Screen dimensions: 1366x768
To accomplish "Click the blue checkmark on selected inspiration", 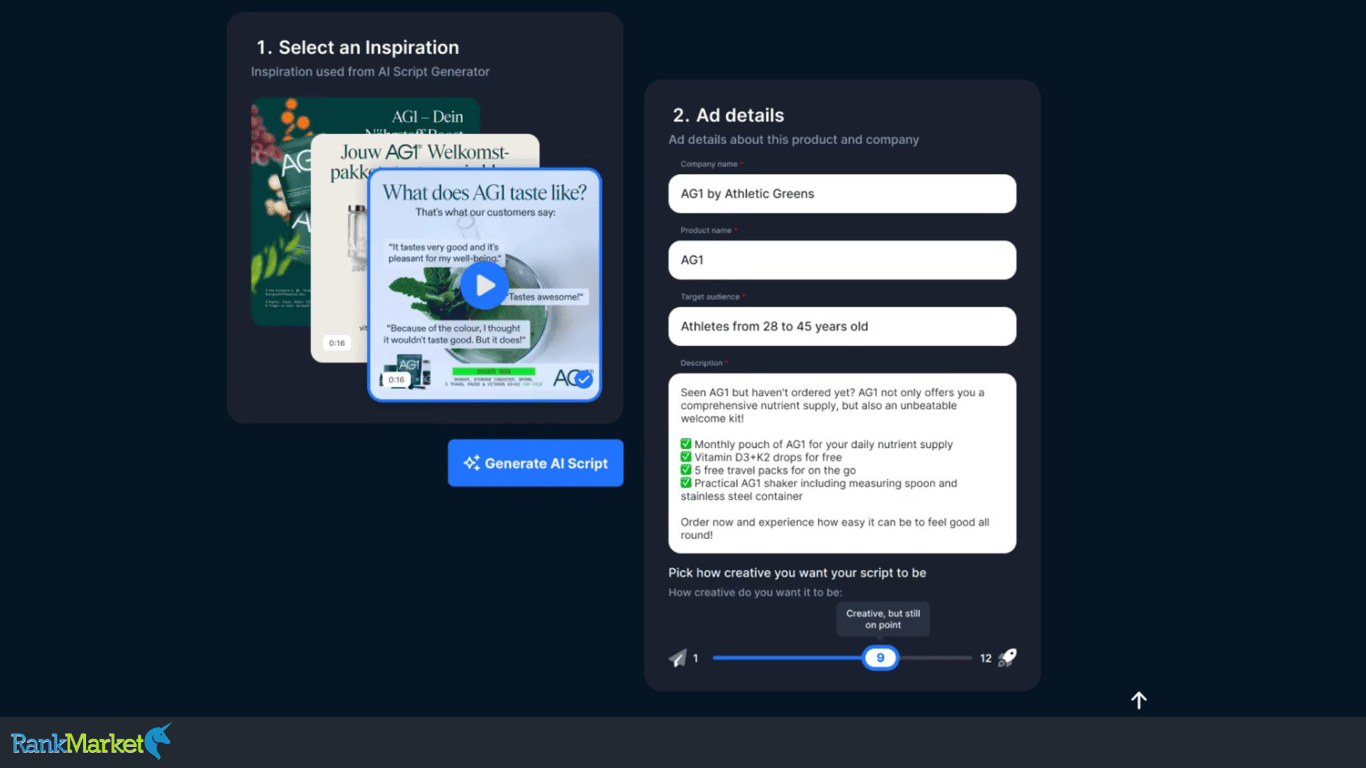I will click(x=583, y=379).
